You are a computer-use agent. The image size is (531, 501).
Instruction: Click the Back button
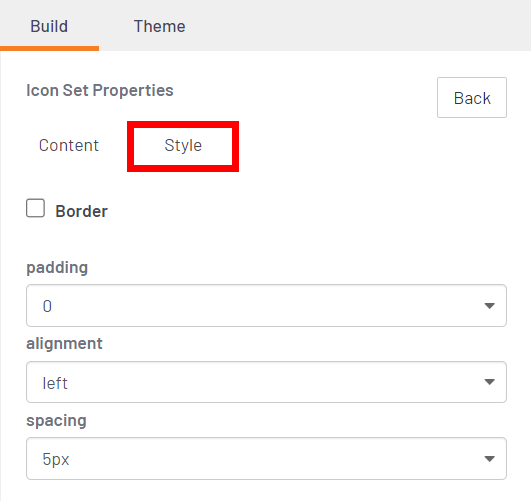[472, 98]
